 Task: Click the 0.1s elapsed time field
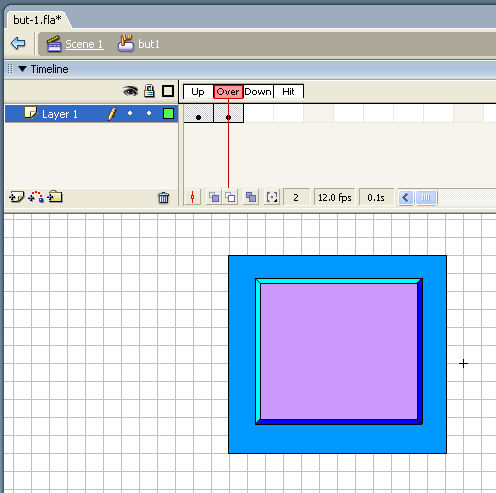click(376, 197)
